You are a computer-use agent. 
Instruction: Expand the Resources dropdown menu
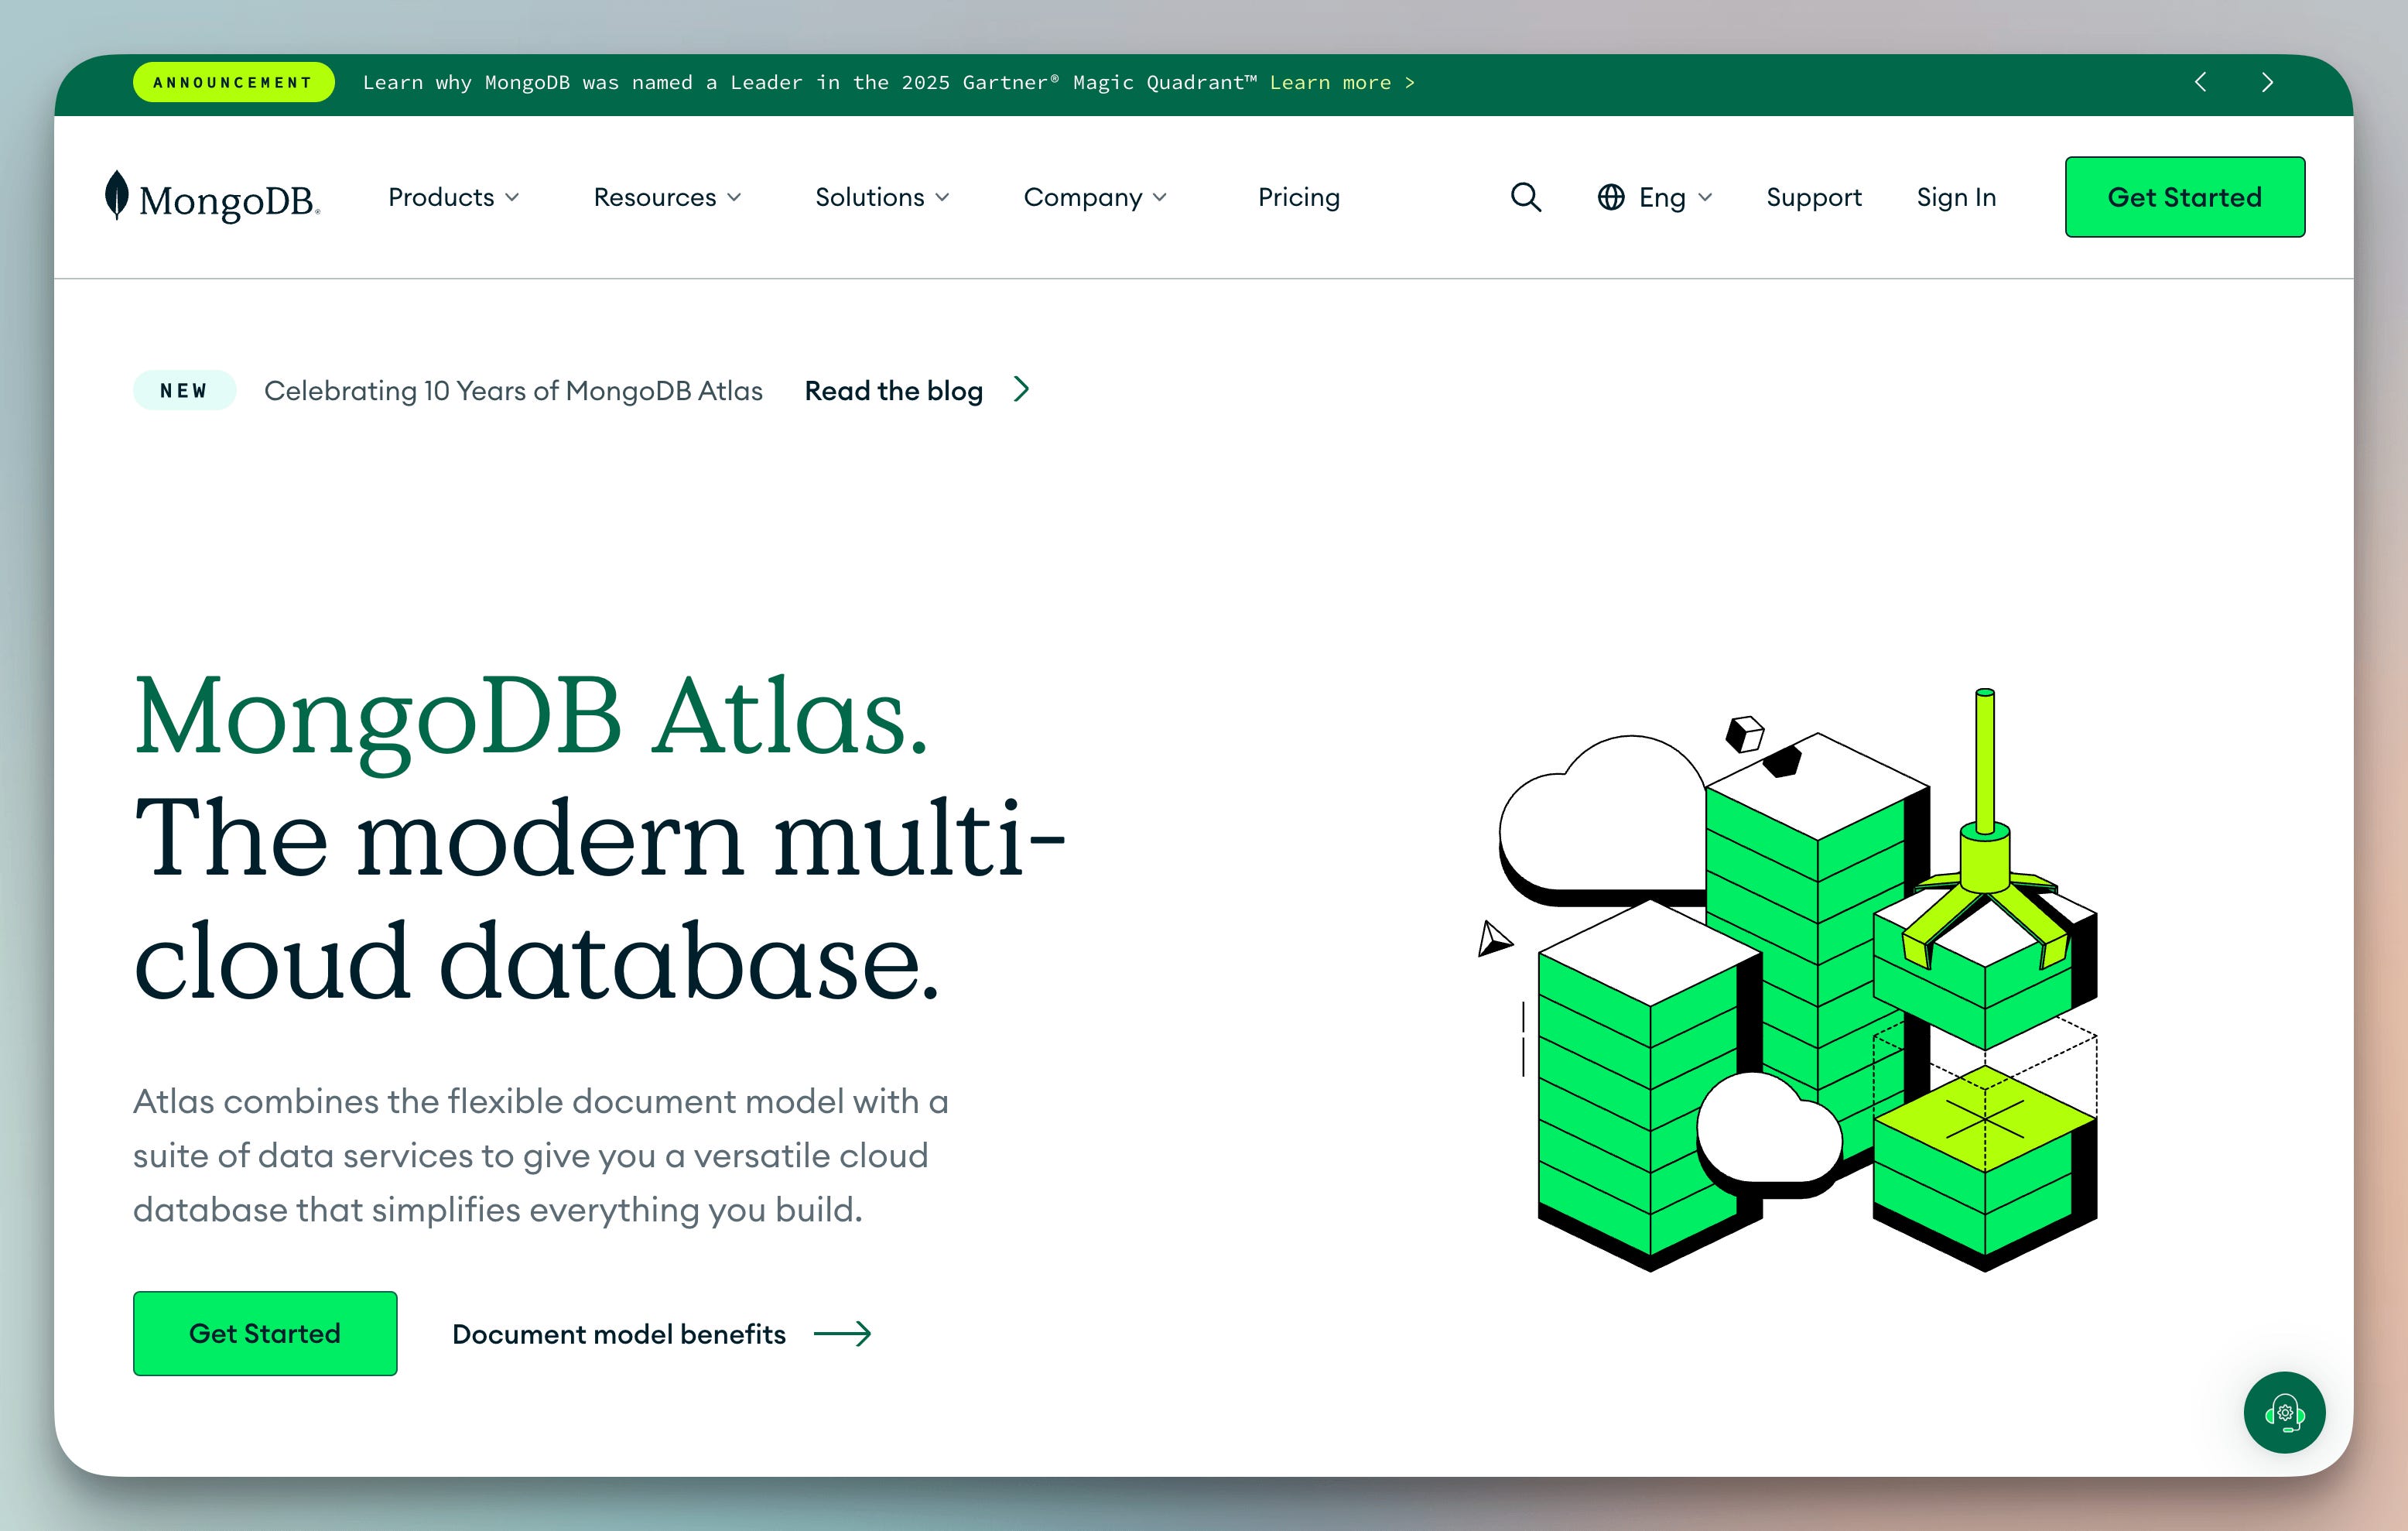[667, 197]
